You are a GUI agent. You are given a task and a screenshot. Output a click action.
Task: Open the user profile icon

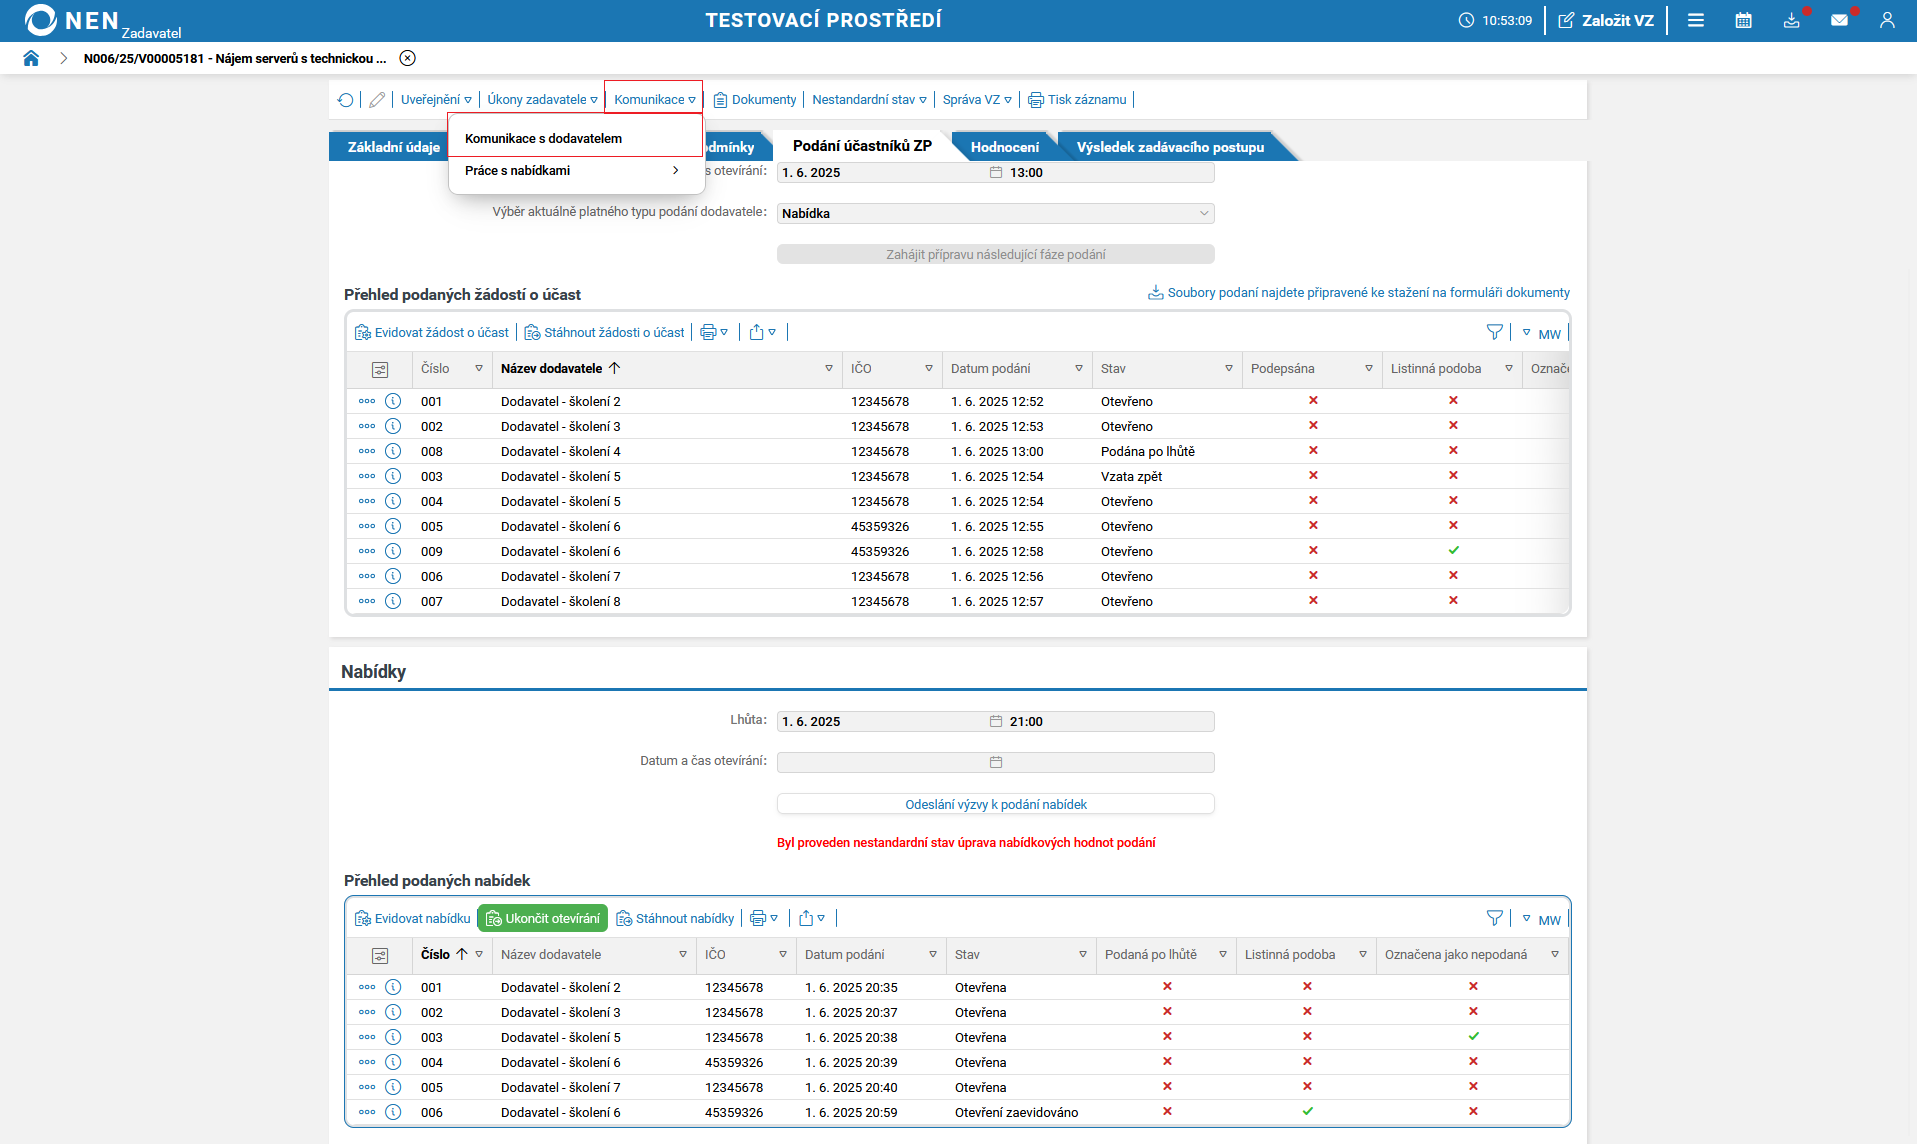point(1886,20)
